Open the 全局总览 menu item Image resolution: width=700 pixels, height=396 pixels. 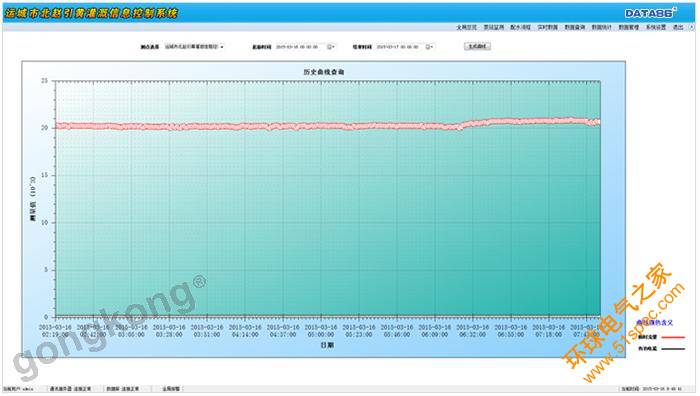(467, 27)
